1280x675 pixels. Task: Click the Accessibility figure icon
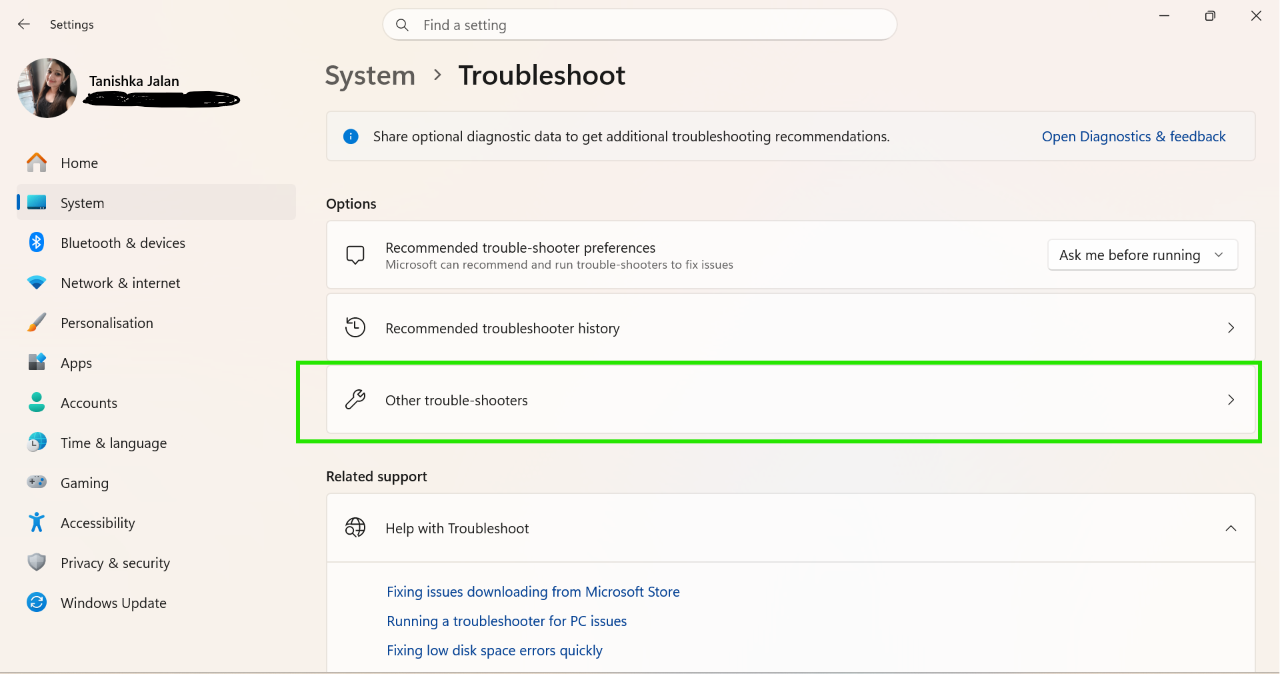click(37, 522)
